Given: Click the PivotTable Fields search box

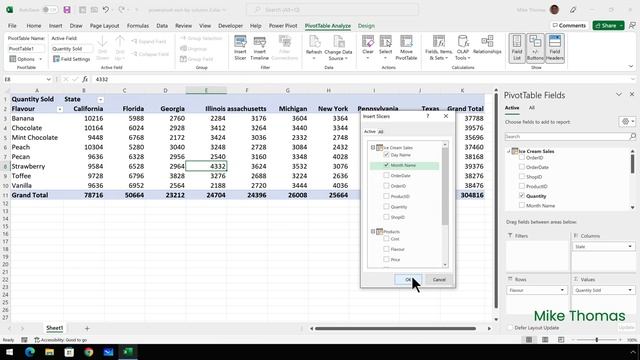Looking at the screenshot, I should [567, 136].
